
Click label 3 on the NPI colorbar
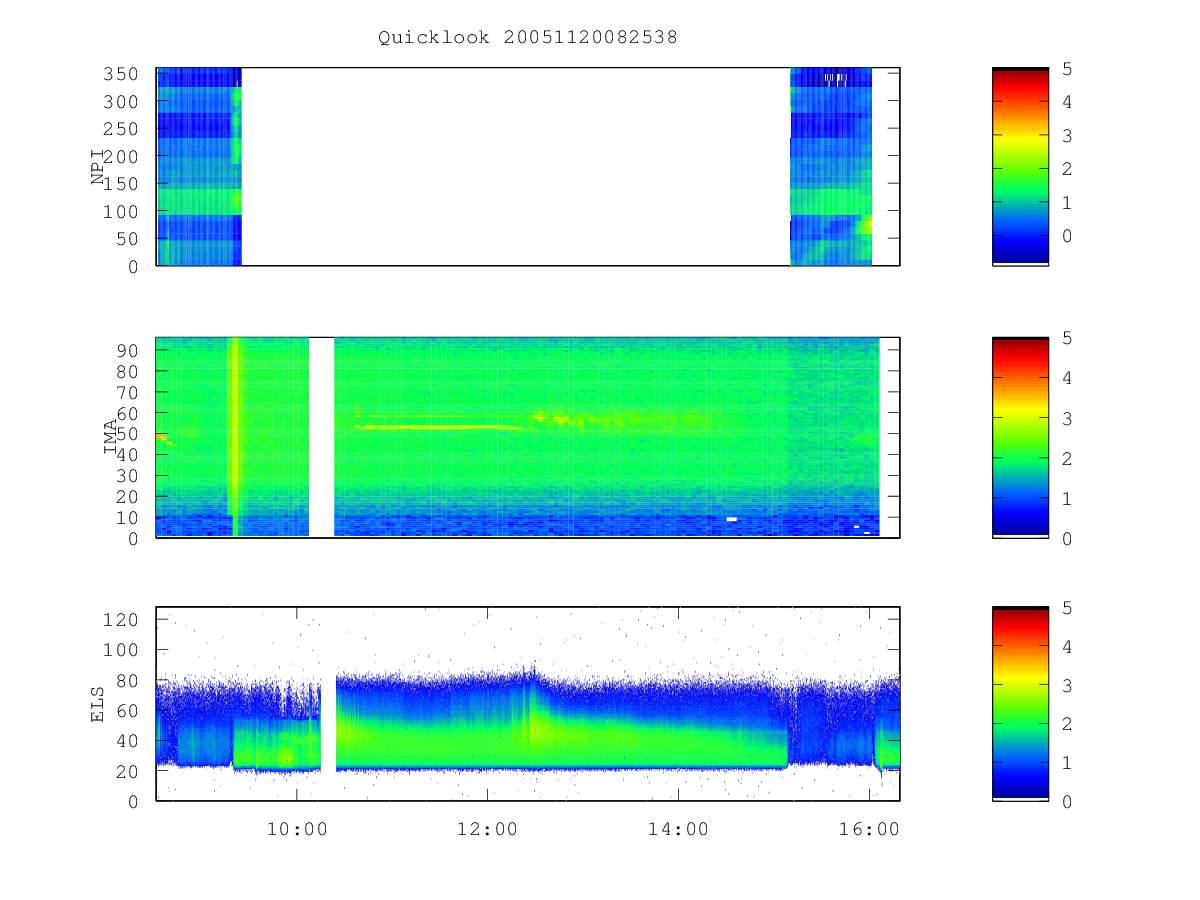(1067, 136)
